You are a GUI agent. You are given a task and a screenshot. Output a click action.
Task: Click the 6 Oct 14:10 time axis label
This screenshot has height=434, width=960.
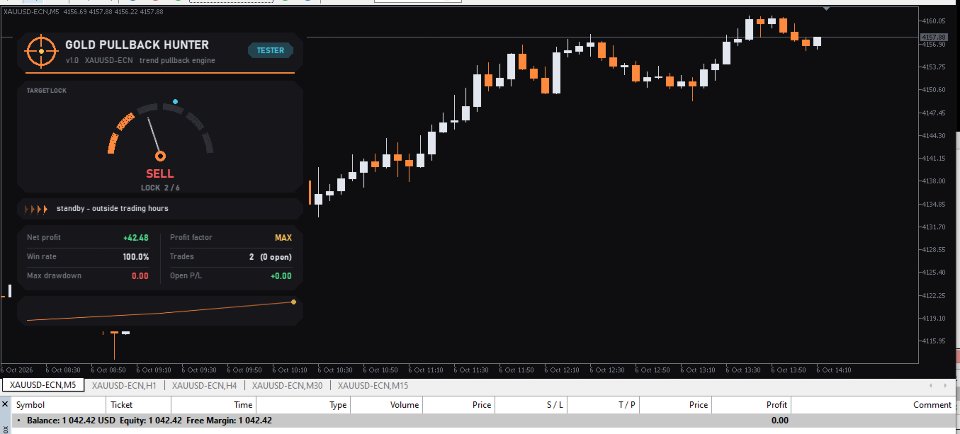(x=835, y=370)
